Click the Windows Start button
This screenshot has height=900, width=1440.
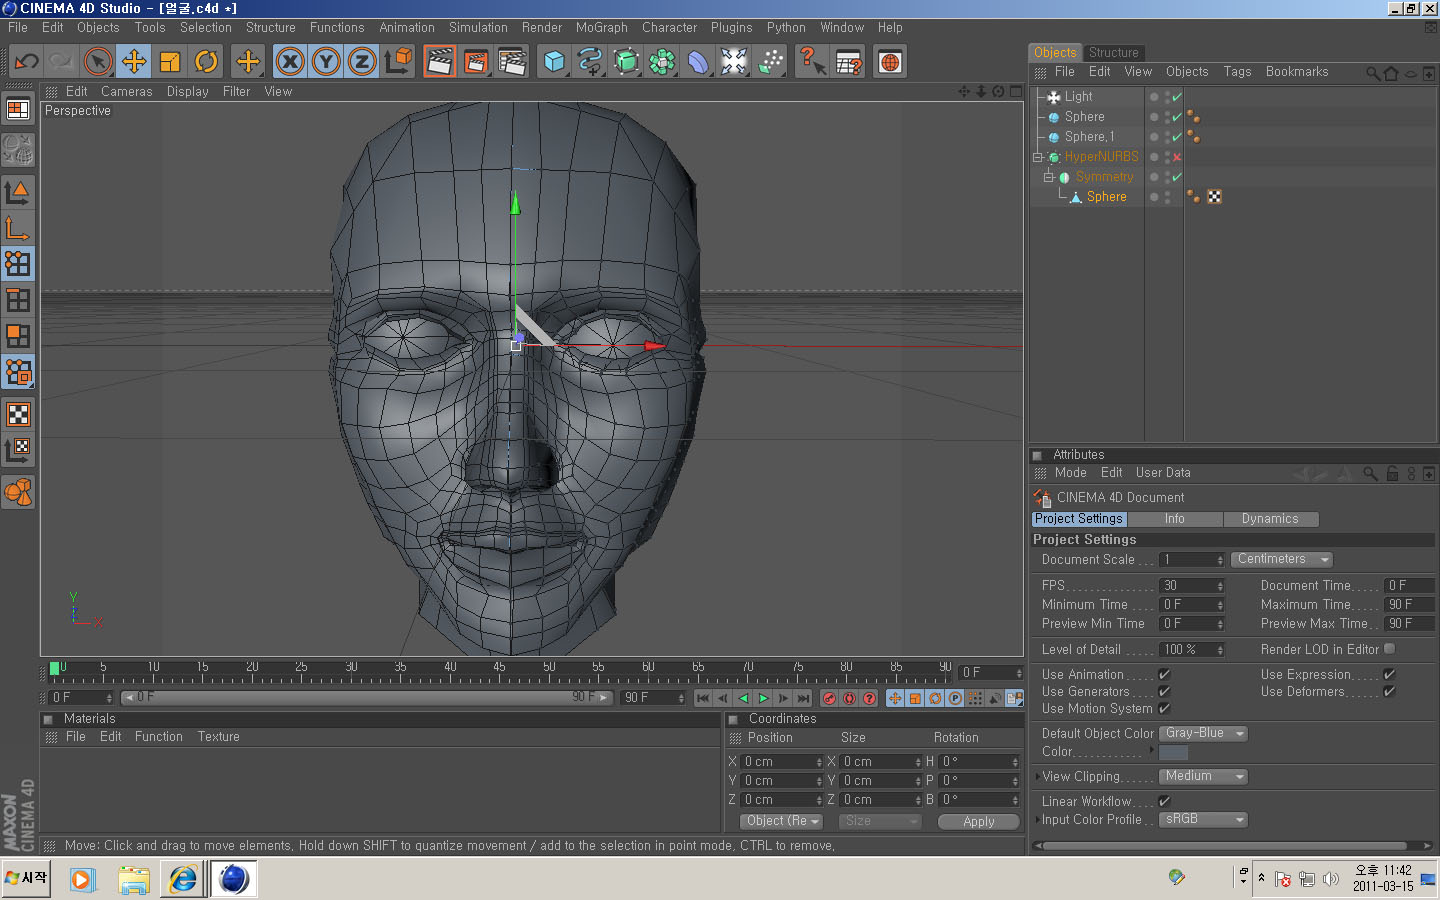pos(27,878)
